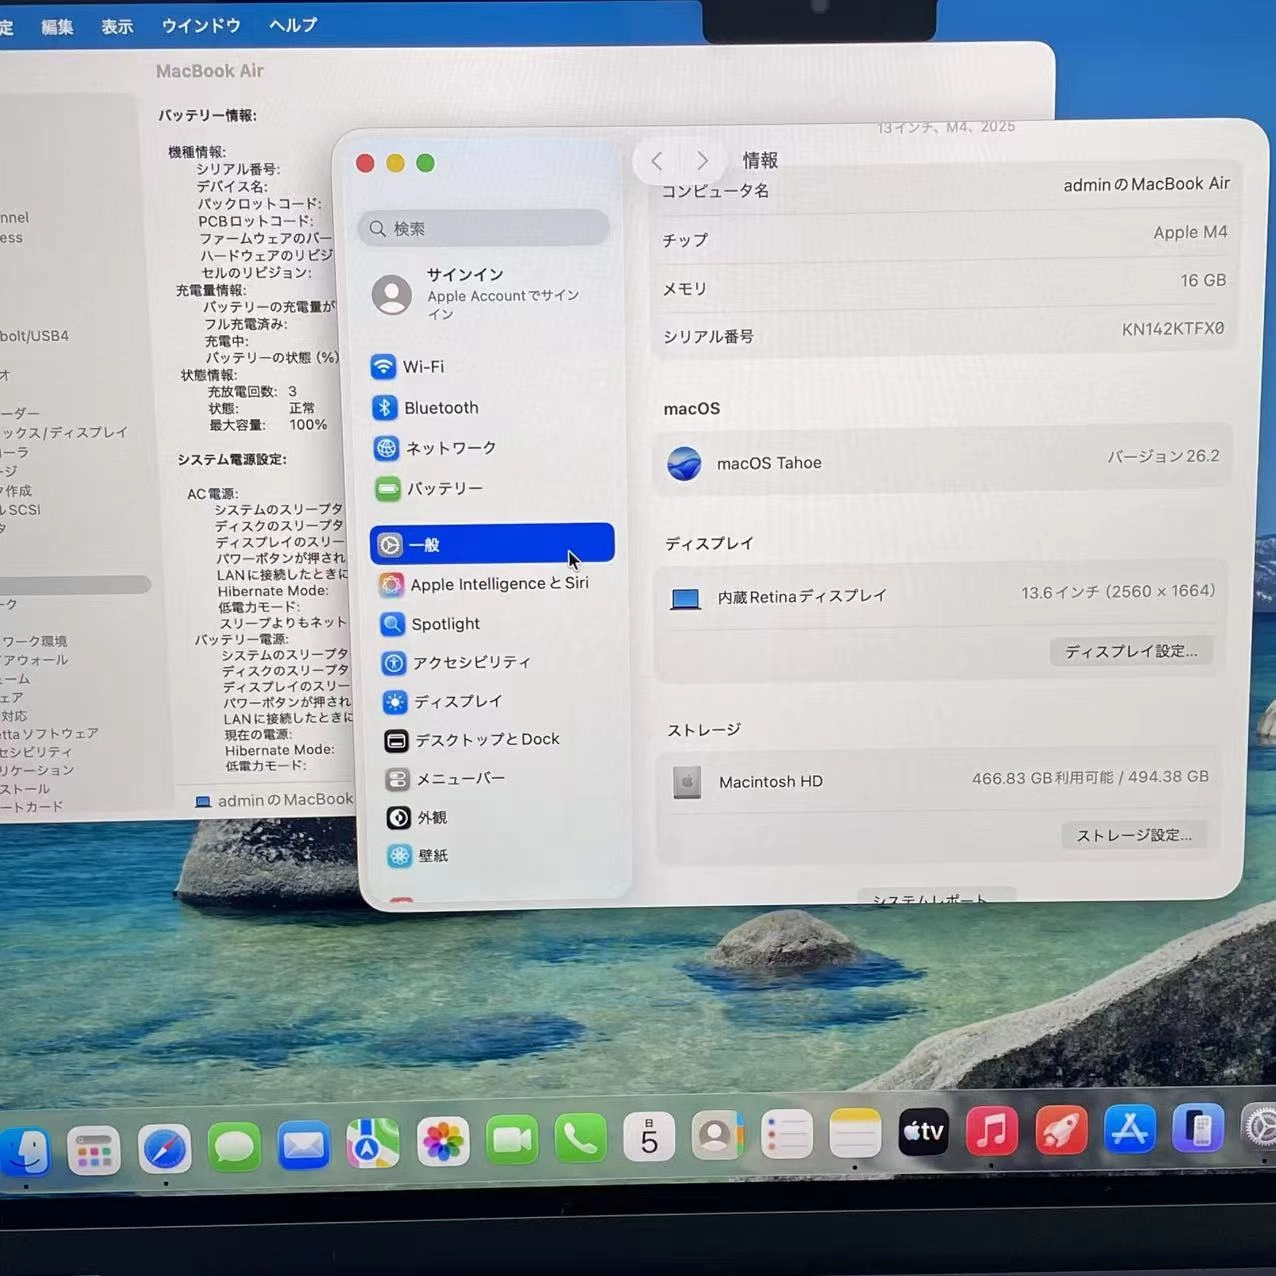
Task: Click the ディスプレイ設定 button
Action: point(1131,651)
